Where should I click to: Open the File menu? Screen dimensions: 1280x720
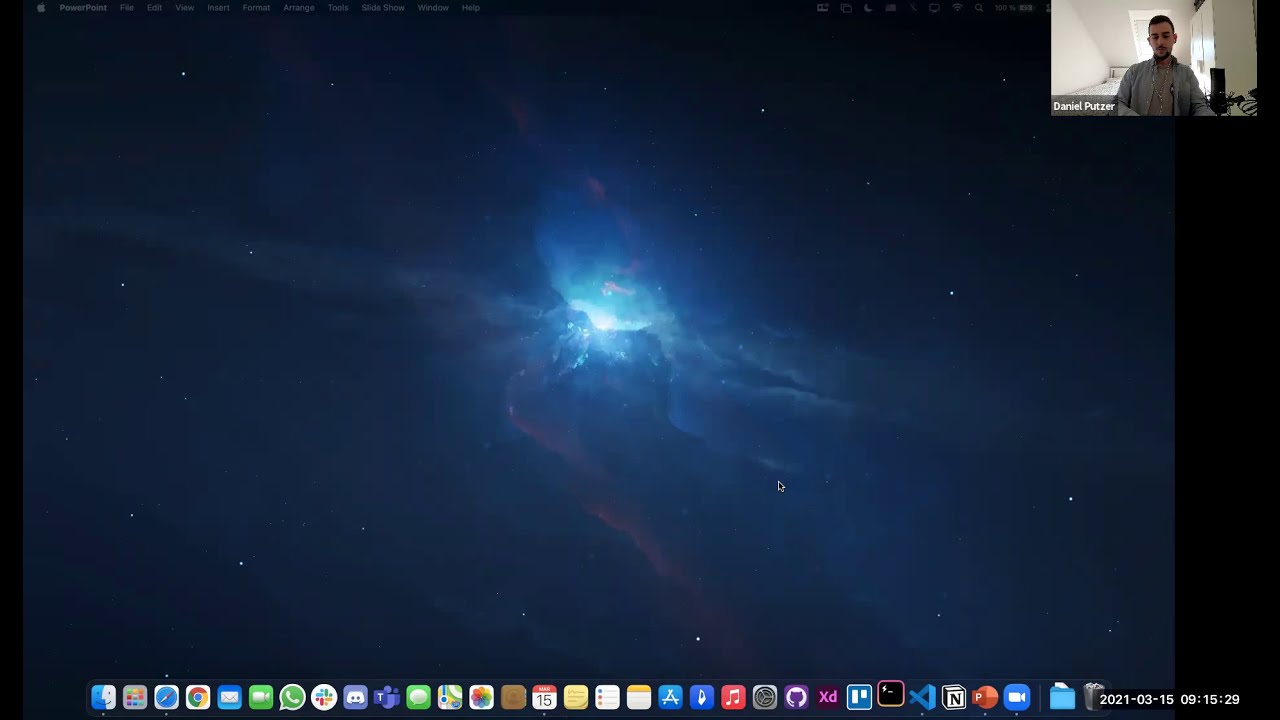click(127, 8)
